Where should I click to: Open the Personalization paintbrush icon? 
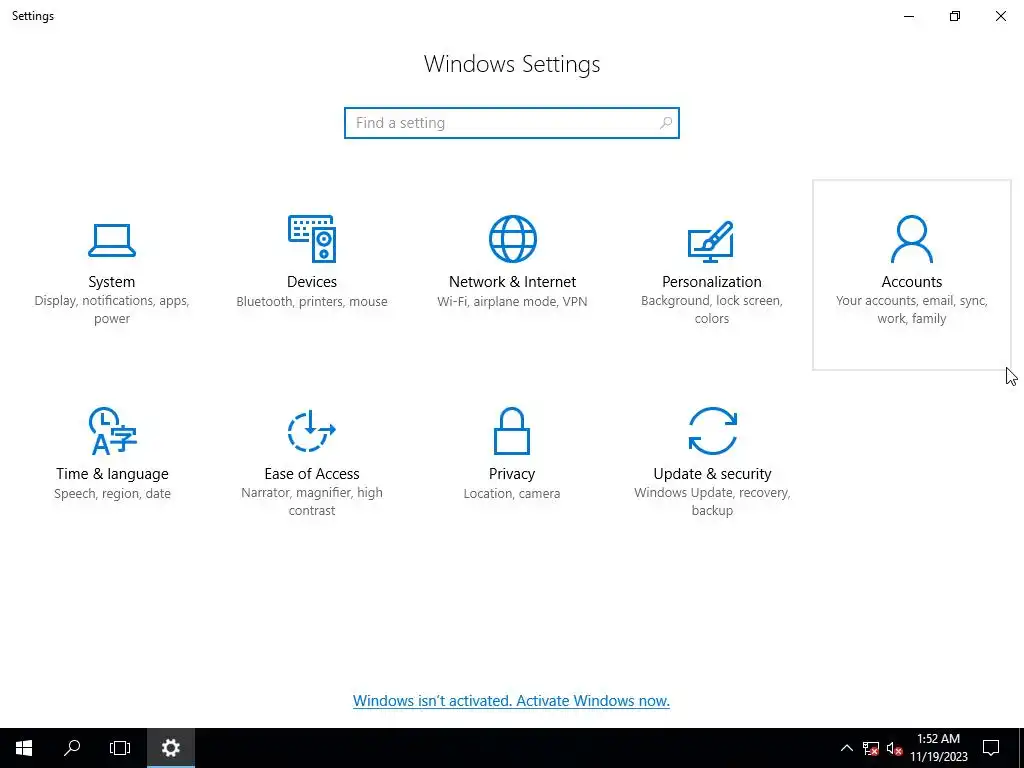tap(711, 241)
